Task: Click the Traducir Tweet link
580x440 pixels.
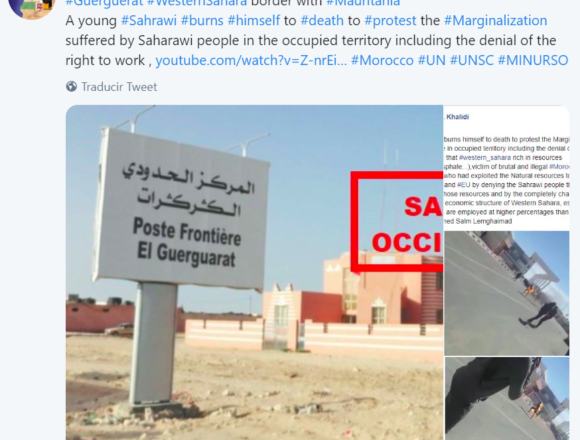Action: 119,87
